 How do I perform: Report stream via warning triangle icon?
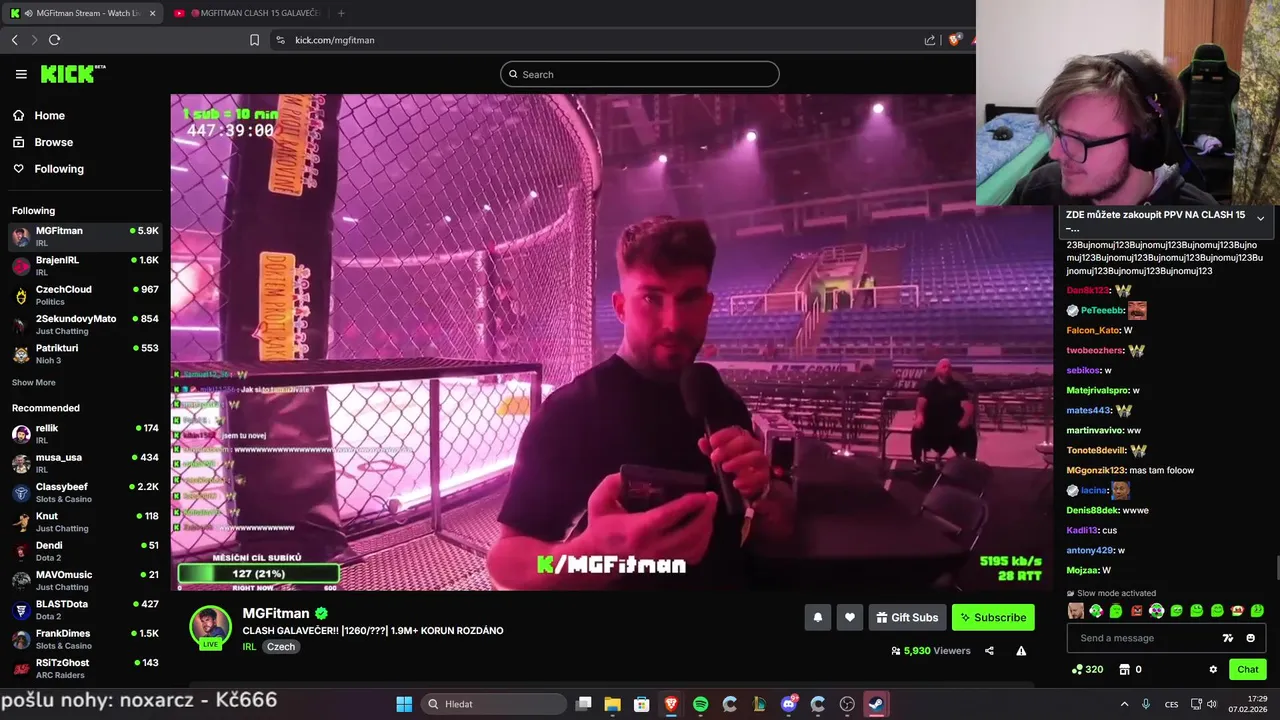(x=1021, y=651)
